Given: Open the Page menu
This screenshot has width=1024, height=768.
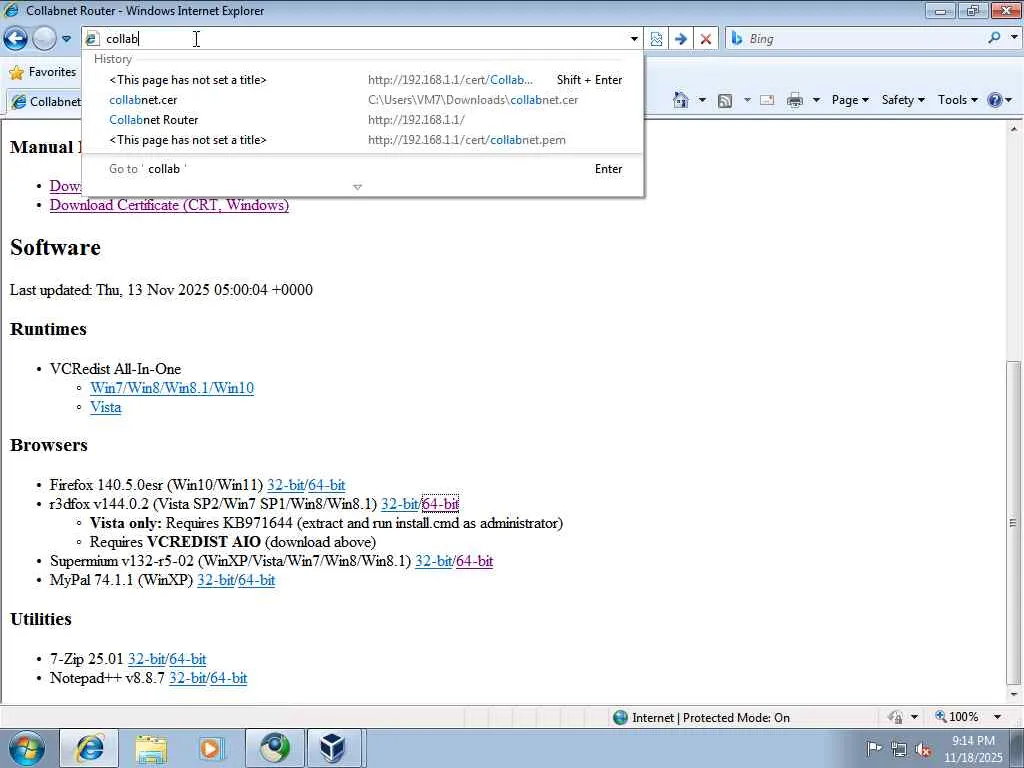Looking at the screenshot, I should 850,100.
